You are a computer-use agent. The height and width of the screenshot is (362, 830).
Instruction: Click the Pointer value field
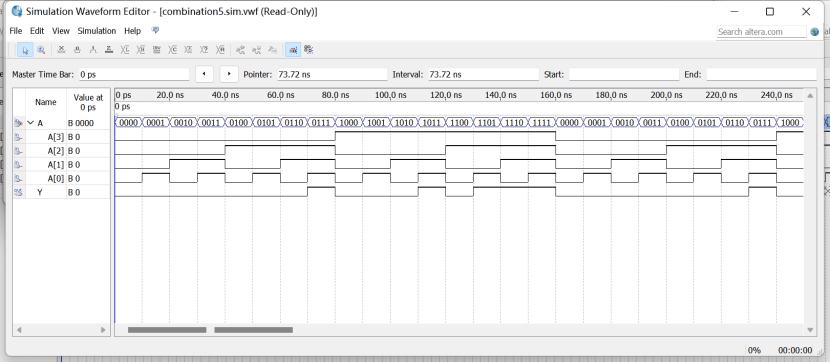tap(331, 75)
